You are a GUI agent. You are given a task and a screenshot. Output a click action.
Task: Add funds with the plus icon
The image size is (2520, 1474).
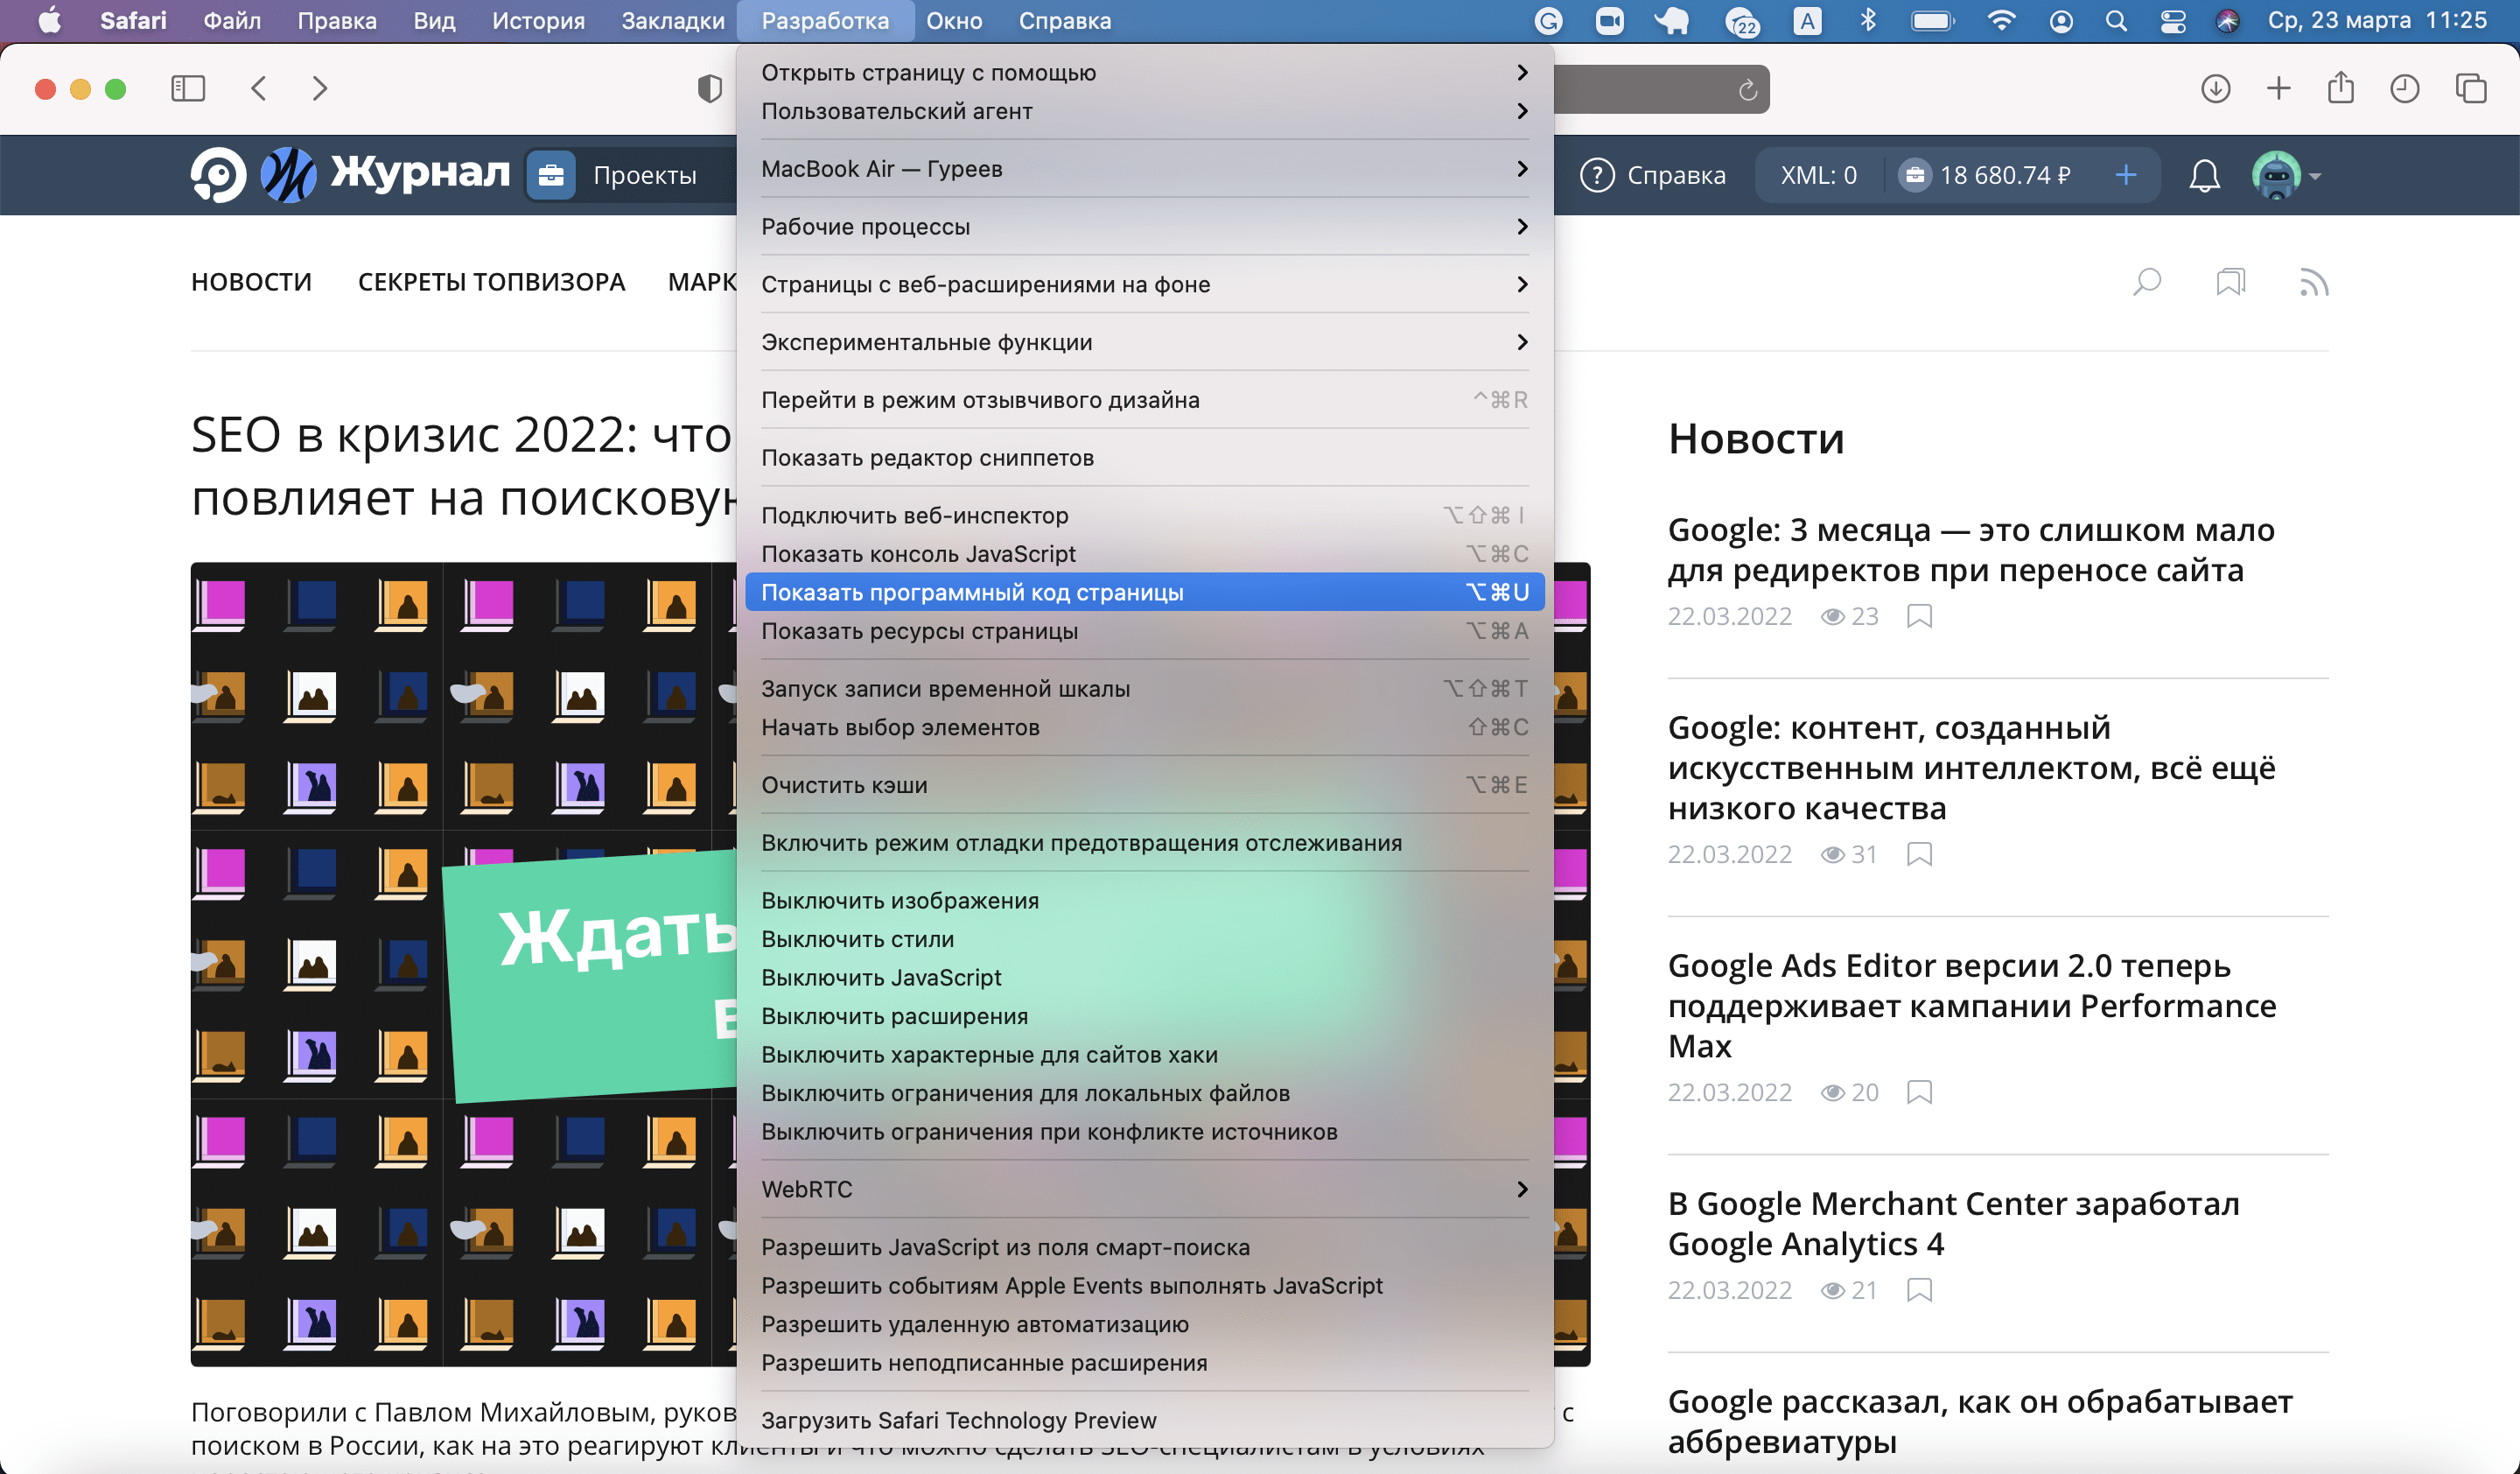[2126, 176]
